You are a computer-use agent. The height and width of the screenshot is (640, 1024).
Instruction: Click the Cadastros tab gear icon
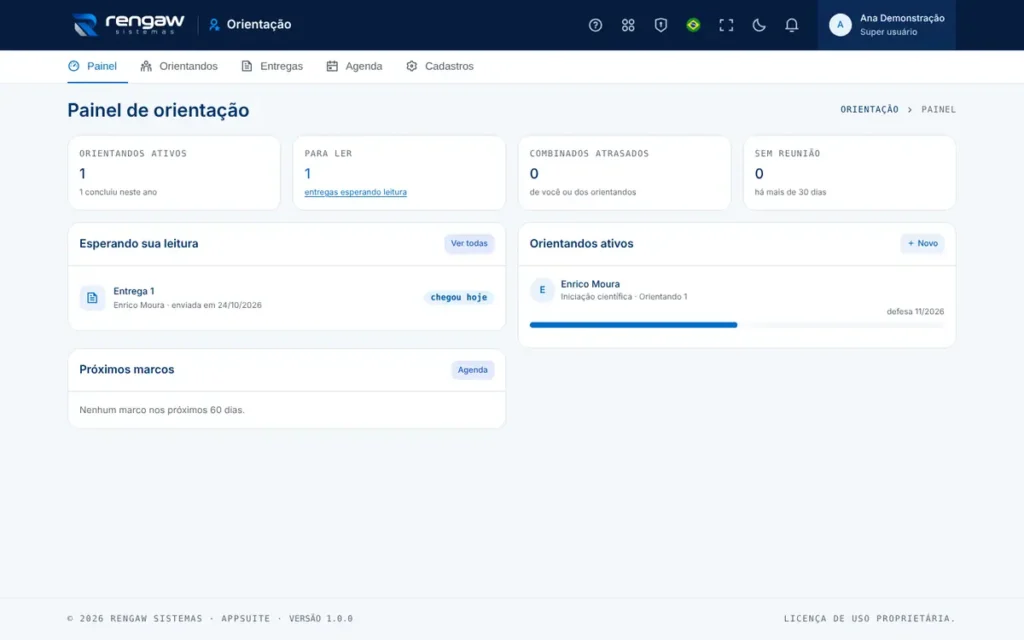(411, 66)
